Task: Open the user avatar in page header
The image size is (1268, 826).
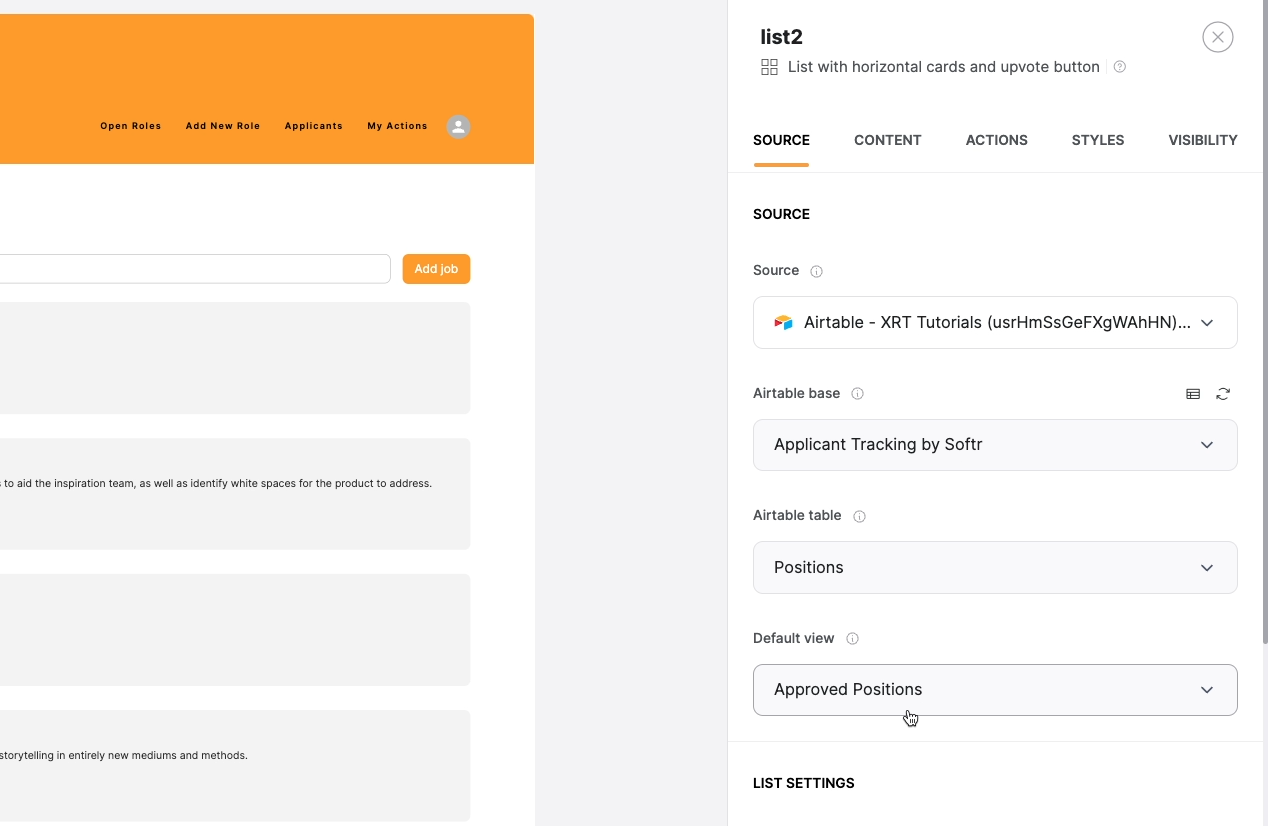Action: click(x=458, y=127)
